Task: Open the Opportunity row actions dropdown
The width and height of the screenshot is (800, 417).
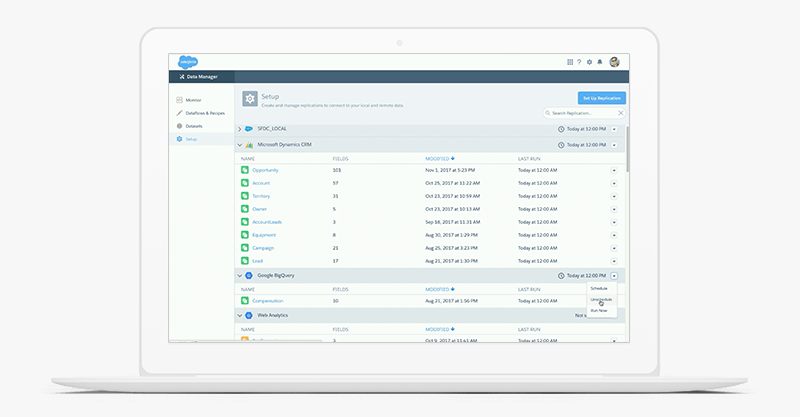Action: tap(614, 170)
